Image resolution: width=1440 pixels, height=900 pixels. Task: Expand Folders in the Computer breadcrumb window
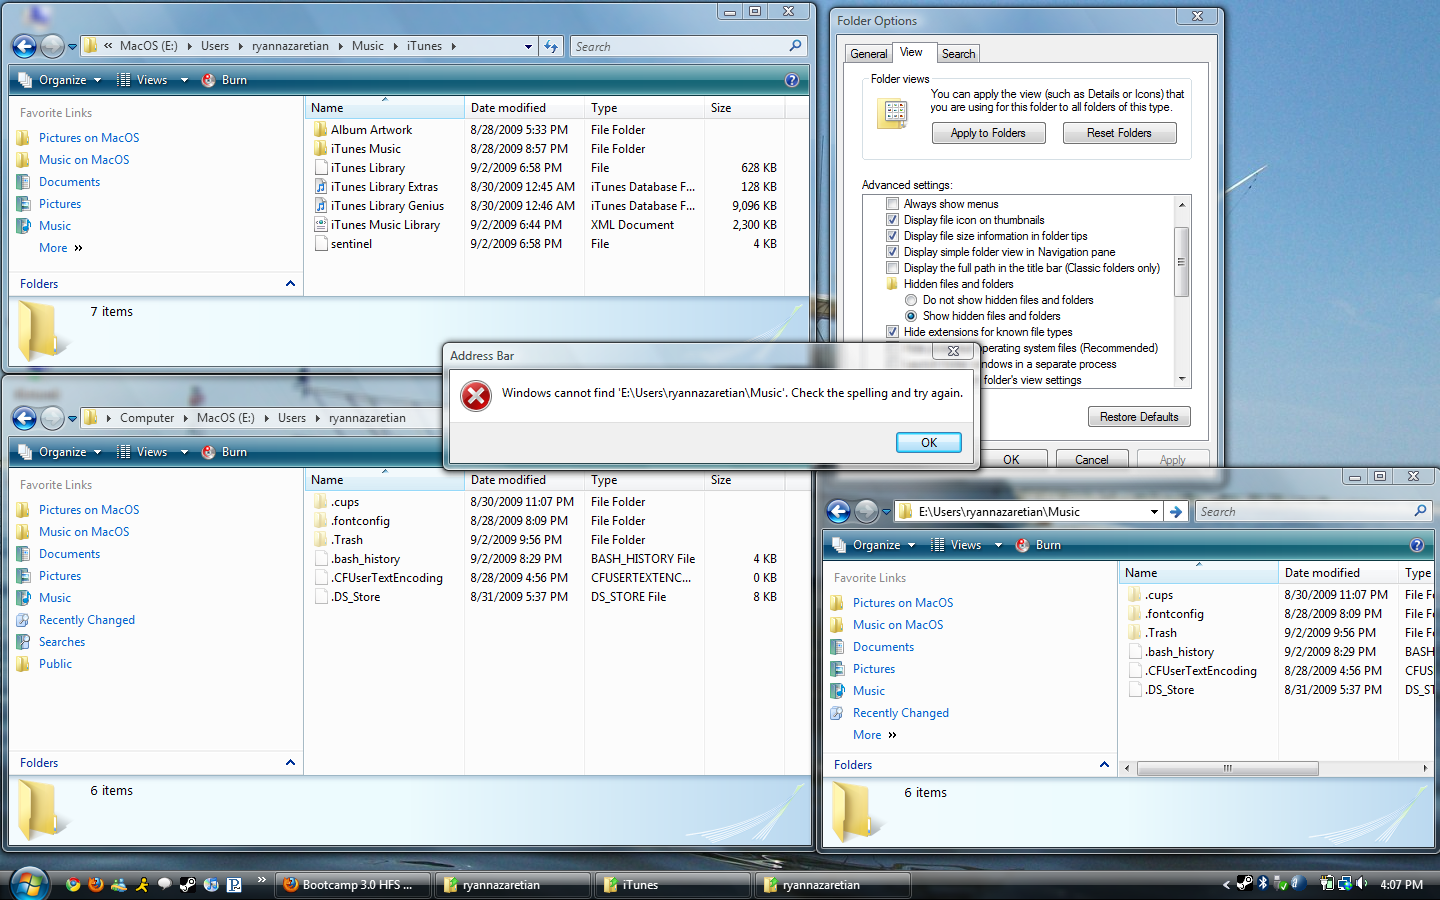[290, 763]
